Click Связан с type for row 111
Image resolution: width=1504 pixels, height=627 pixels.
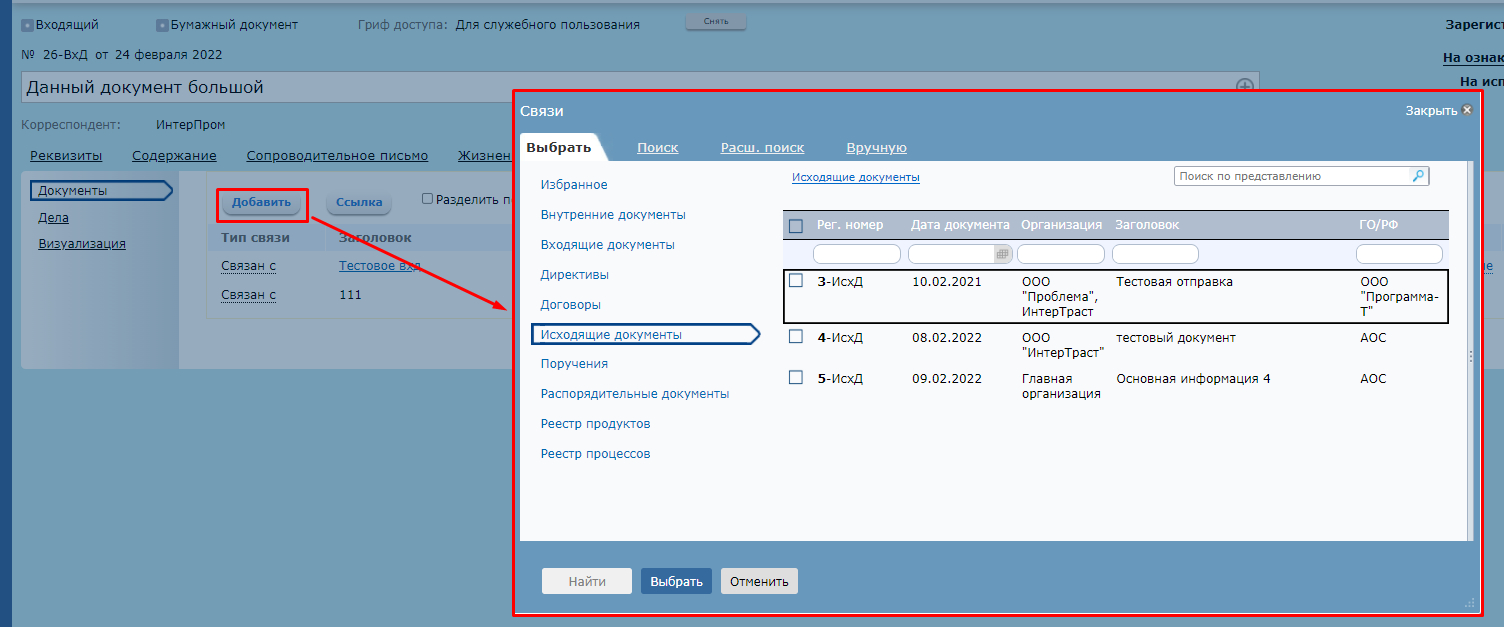click(248, 295)
